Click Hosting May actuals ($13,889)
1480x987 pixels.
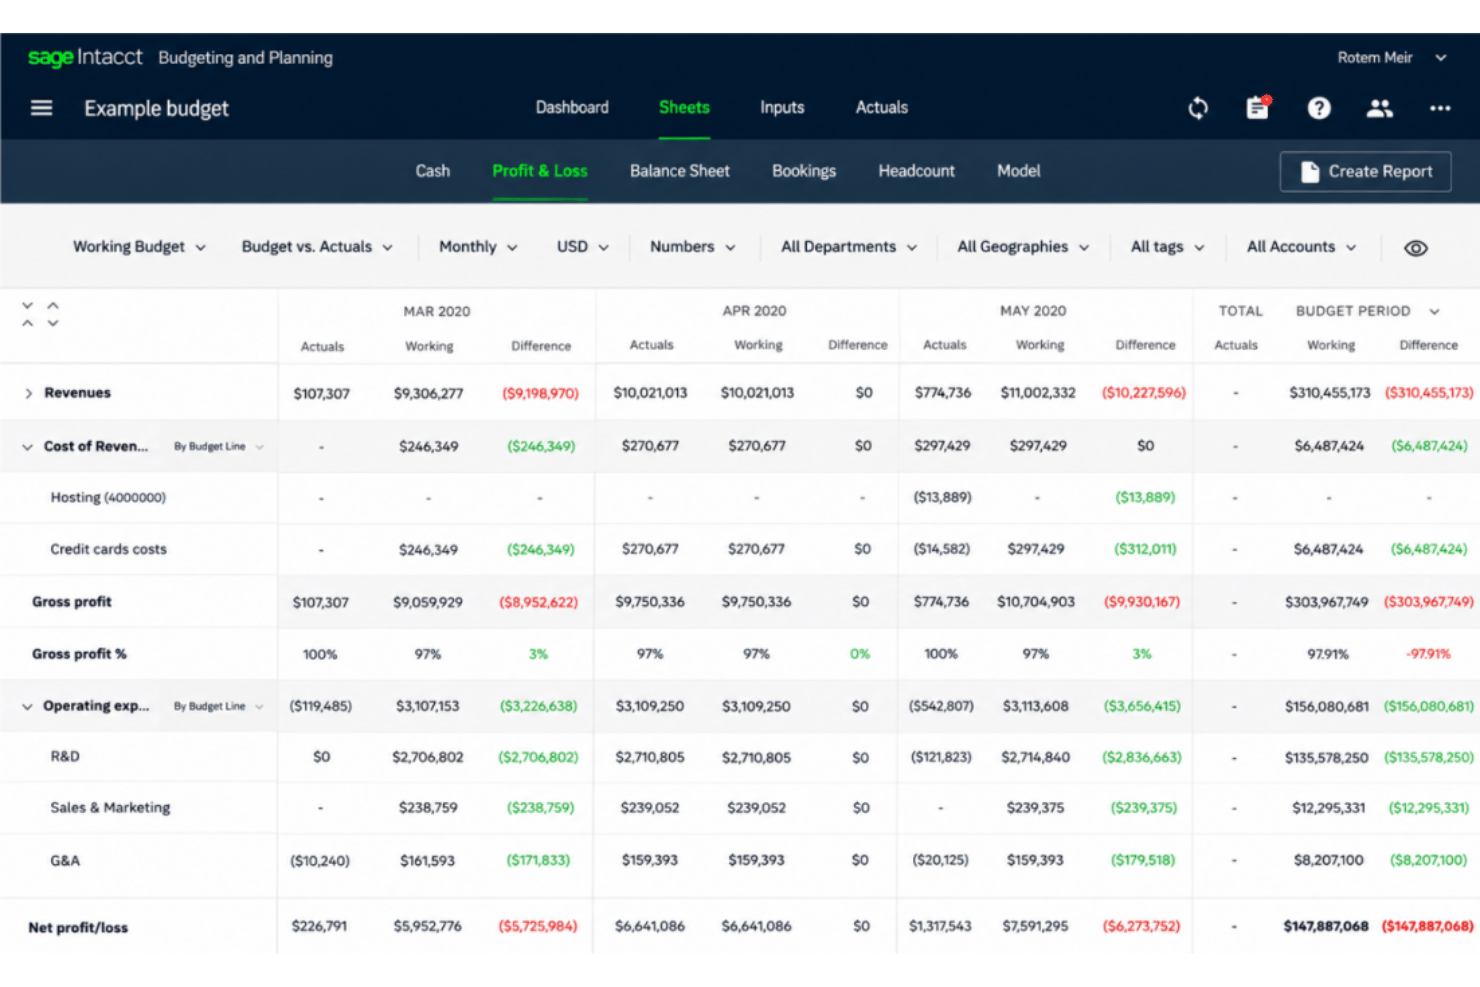click(942, 497)
